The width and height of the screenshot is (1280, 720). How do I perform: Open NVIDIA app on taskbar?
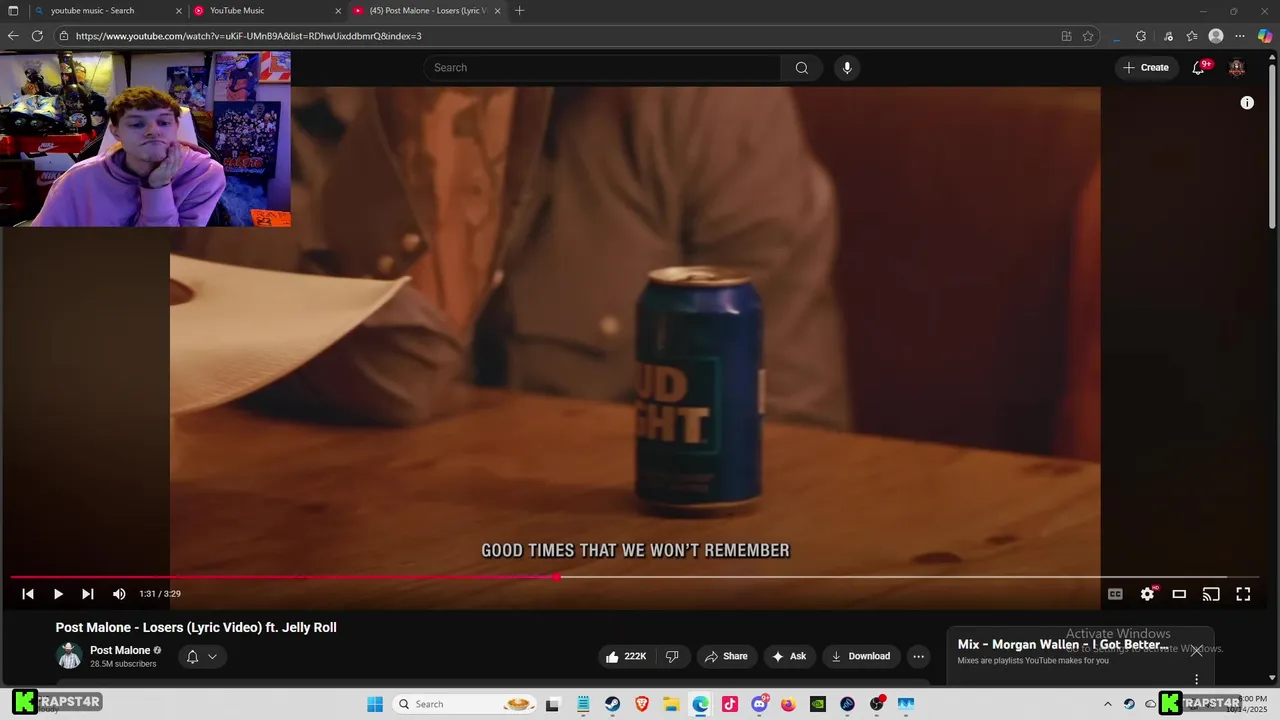click(x=818, y=704)
